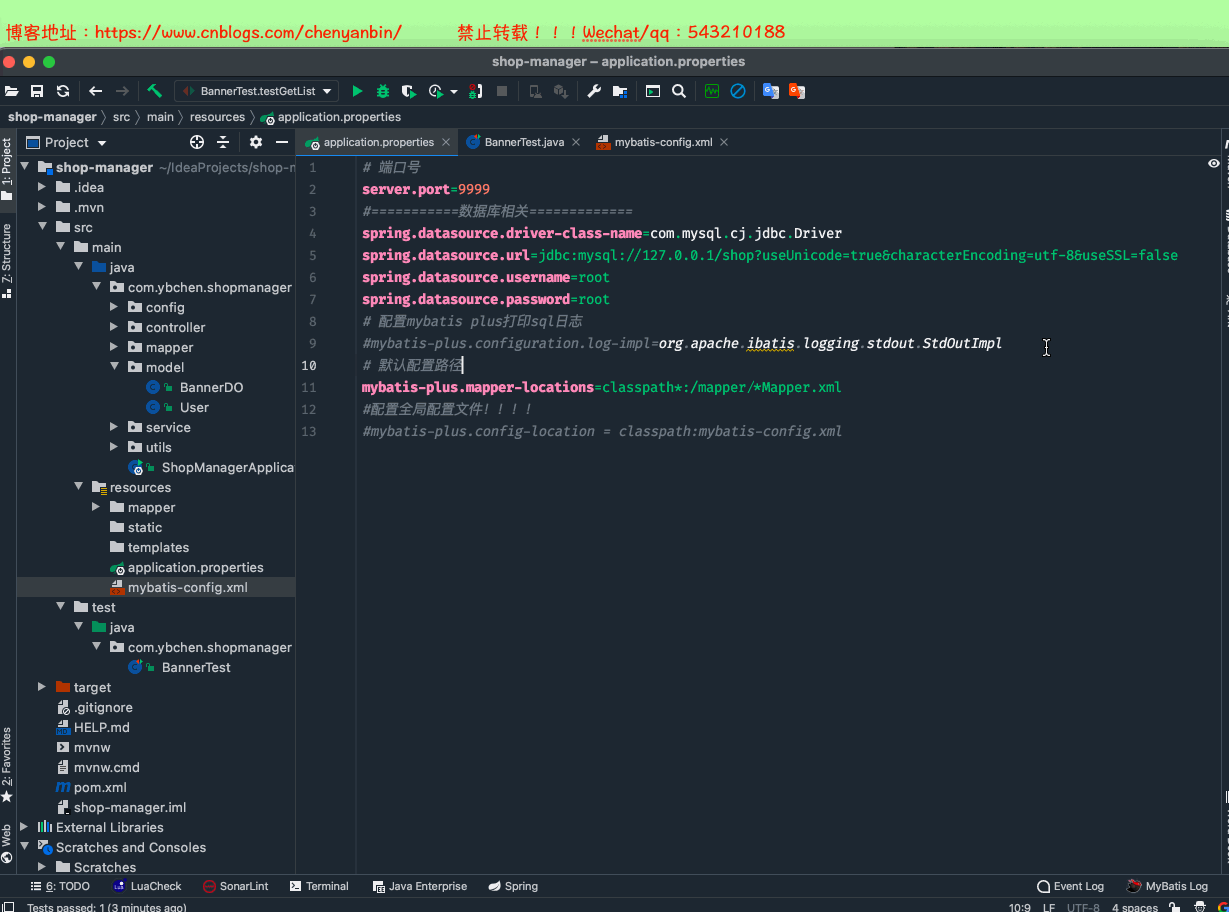
Task: Open the Spring tool window
Action: [513, 886]
